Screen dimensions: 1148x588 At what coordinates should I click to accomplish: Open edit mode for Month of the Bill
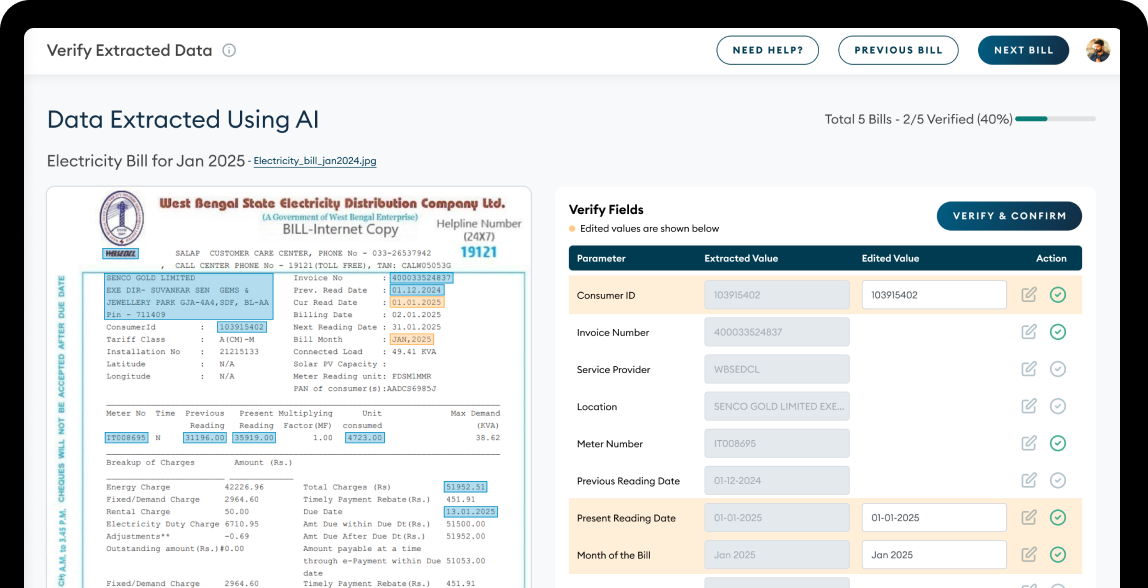(x=1028, y=554)
